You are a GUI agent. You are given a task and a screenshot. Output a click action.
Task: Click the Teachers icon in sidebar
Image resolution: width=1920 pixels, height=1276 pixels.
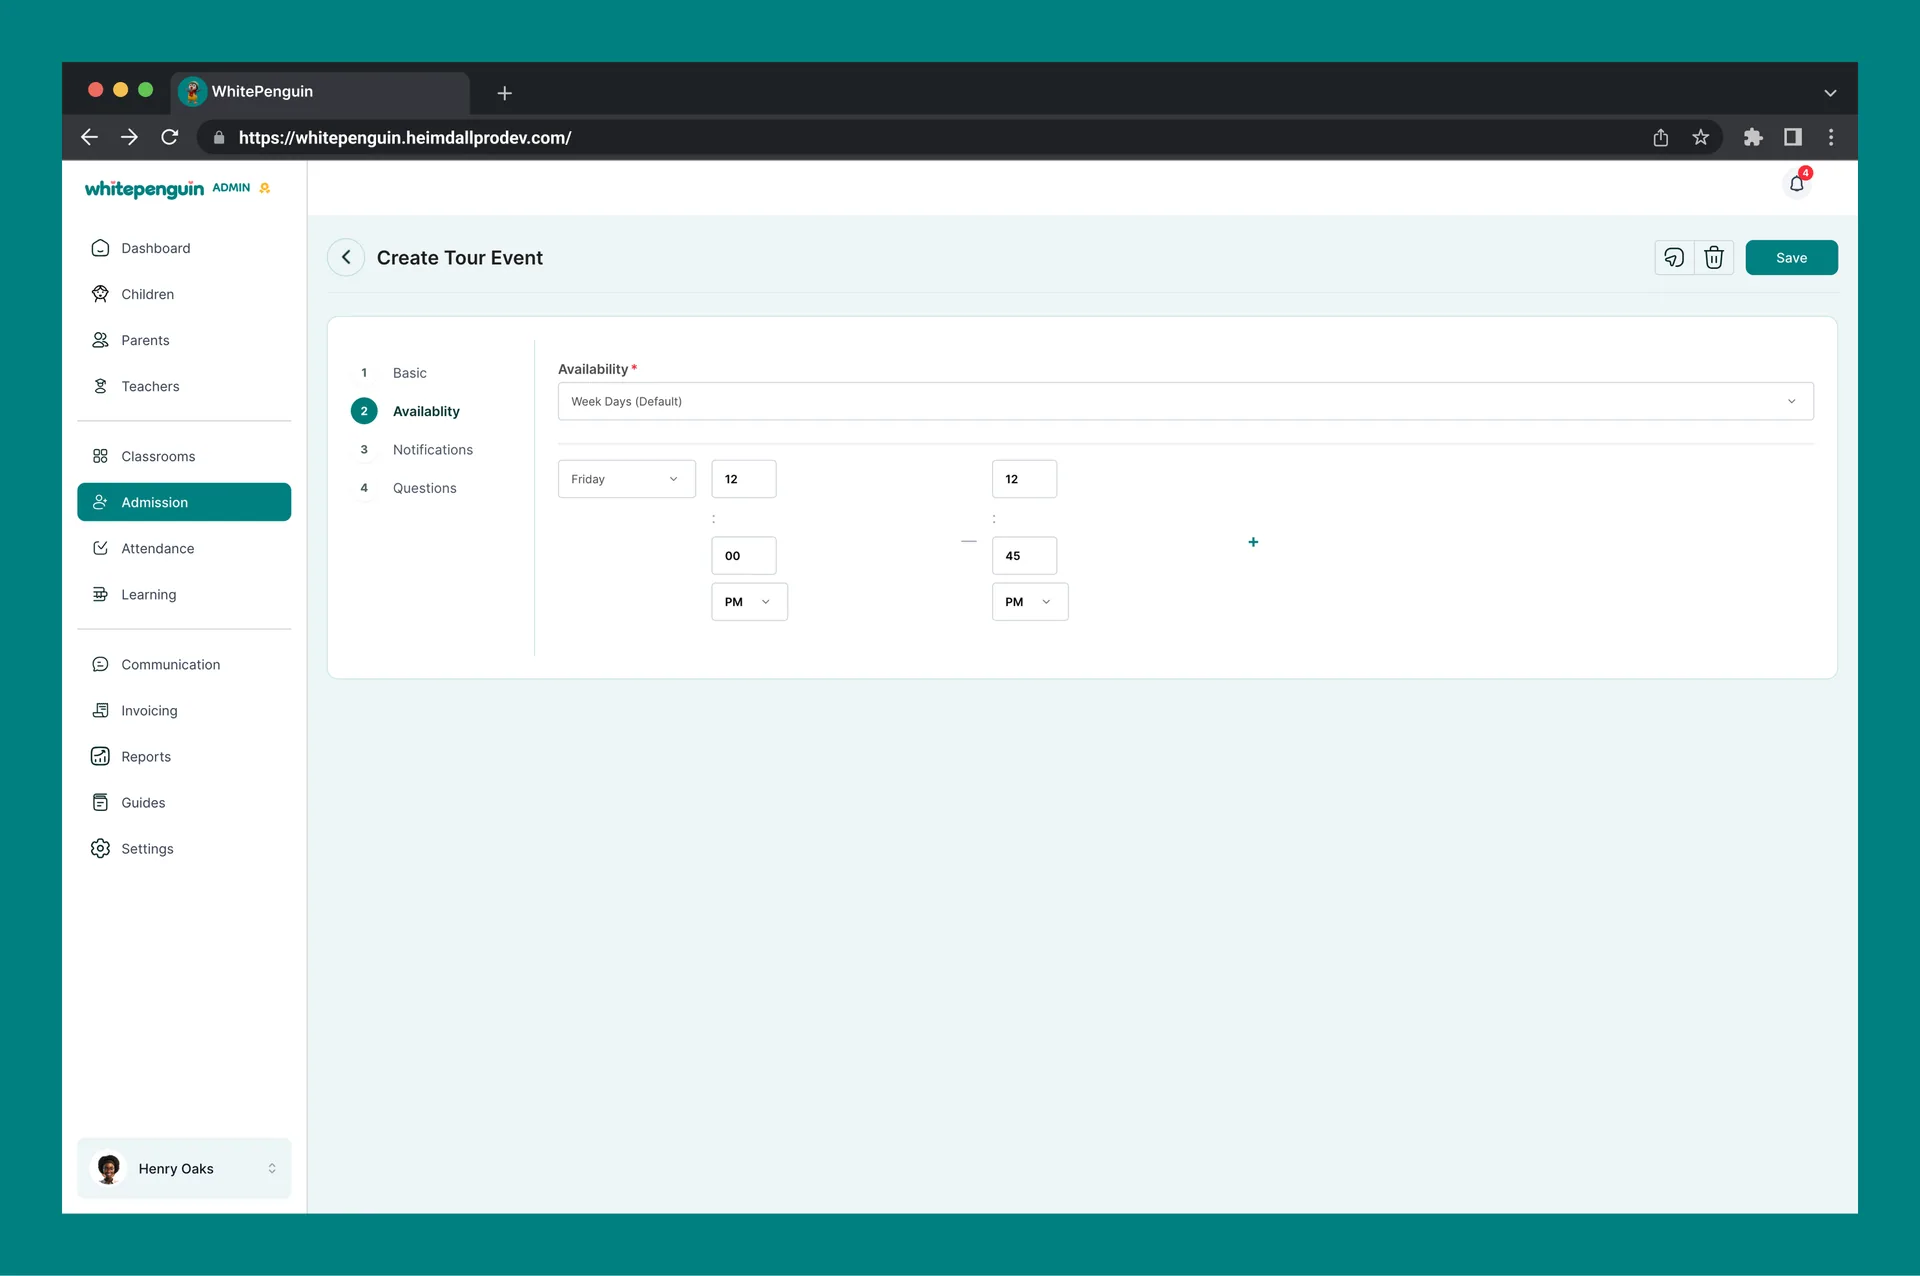coord(100,386)
